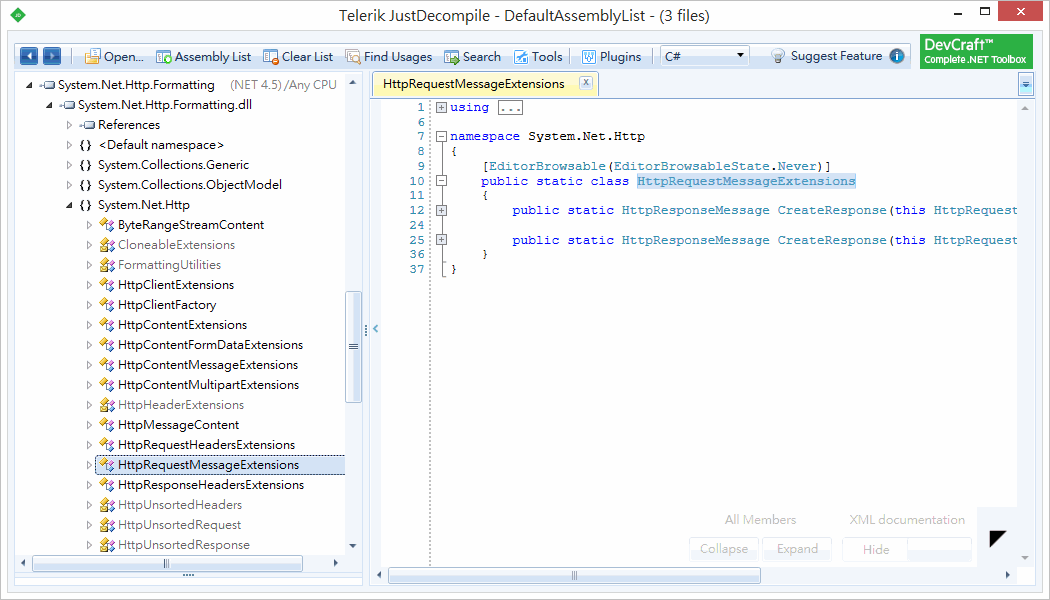Select HttpRequestMessageExtensions in the tree

coord(220,465)
